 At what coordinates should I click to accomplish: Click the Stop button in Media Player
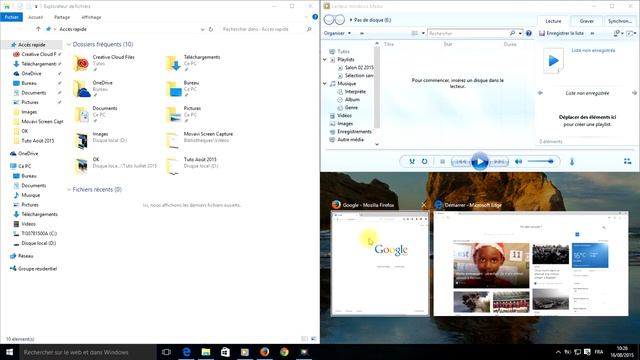(x=442, y=162)
